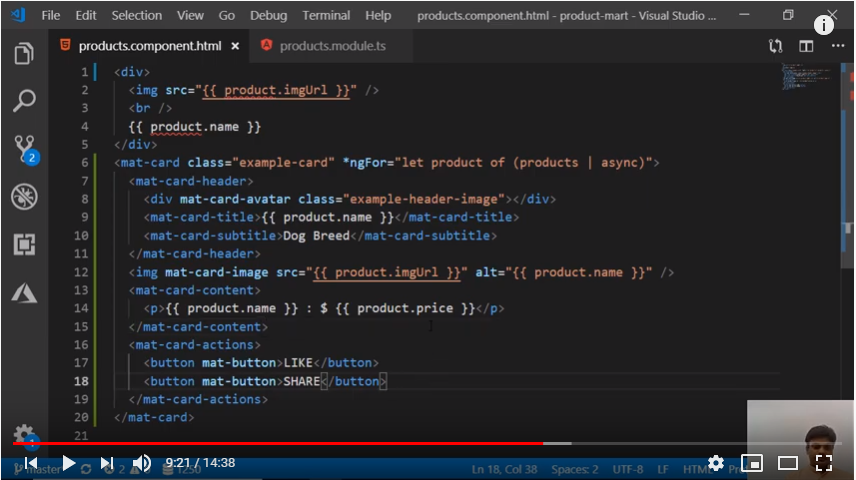Open the editor More Actions ellipsis menu
This screenshot has height=480, width=856.
pyautogui.click(x=837, y=46)
